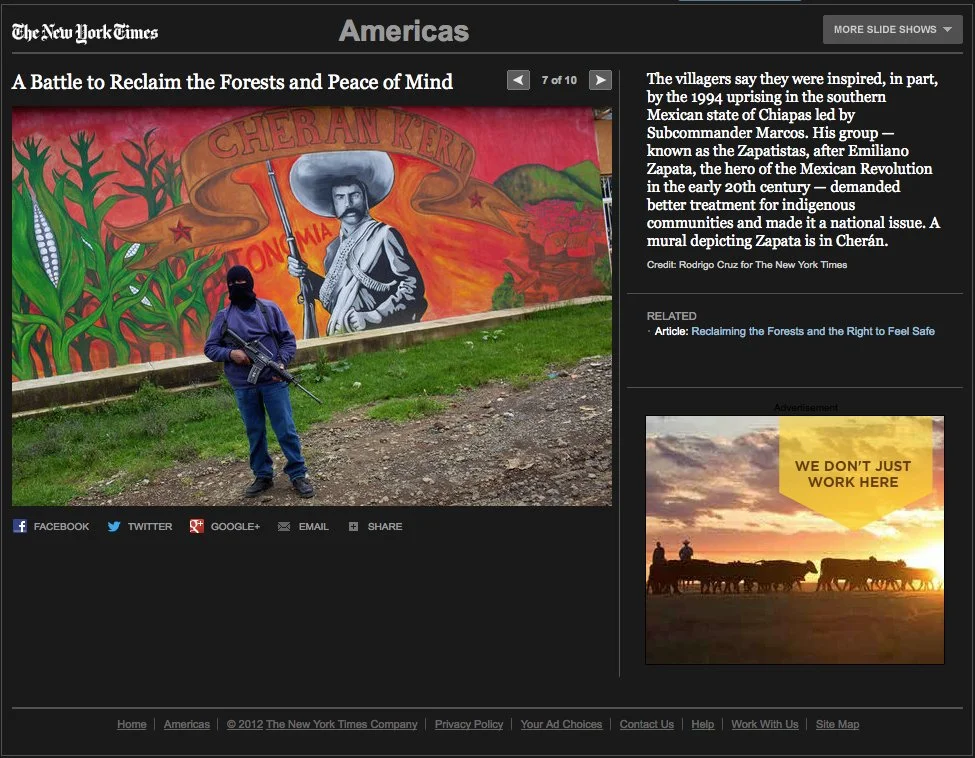Open the MORE SLIDE SHOWS dropdown
The width and height of the screenshot is (975, 758).
click(884, 29)
